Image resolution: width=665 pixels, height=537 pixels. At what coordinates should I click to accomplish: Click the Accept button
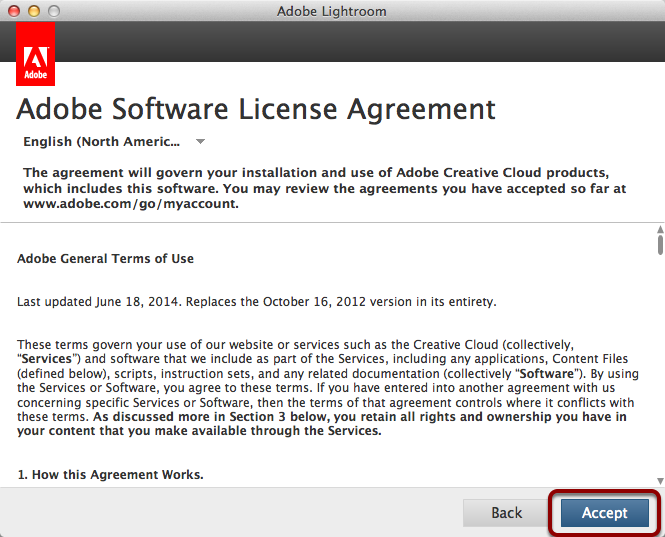(x=604, y=513)
